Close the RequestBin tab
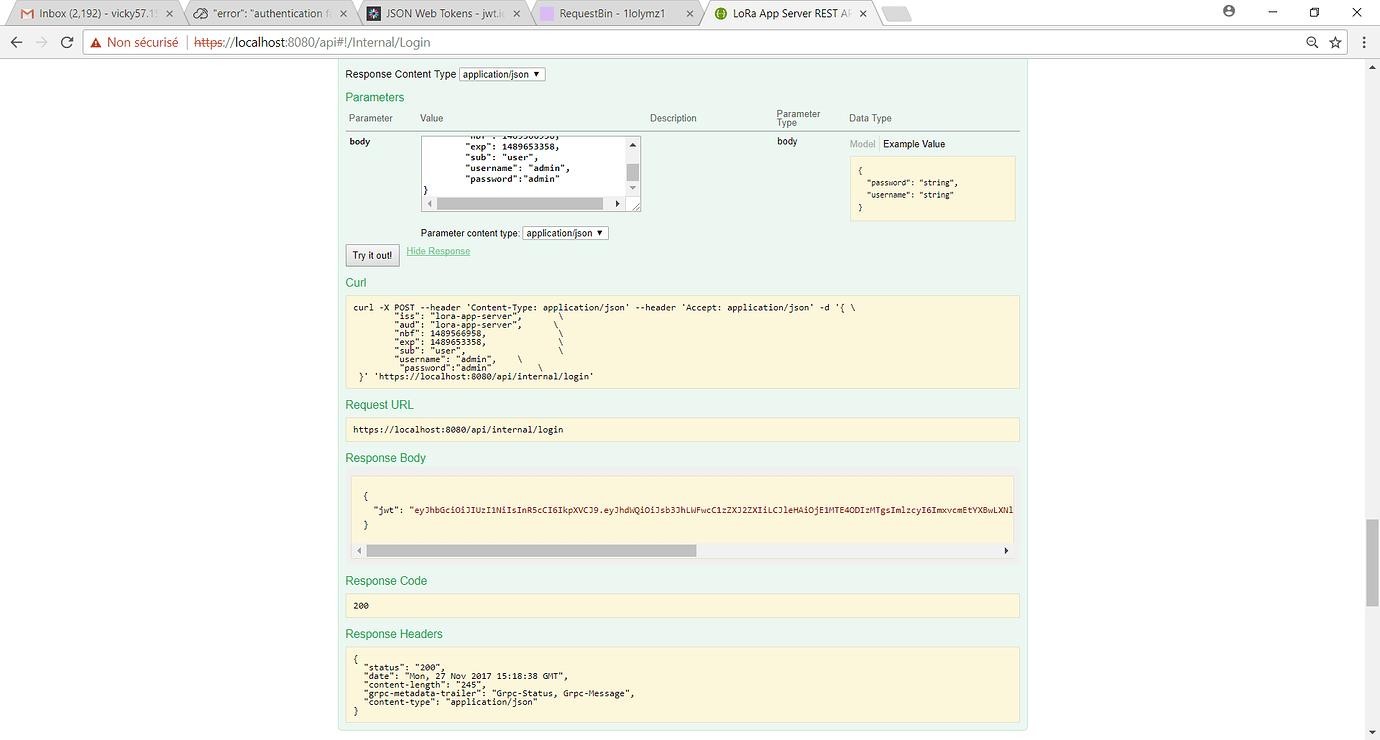Image resolution: width=1380 pixels, height=740 pixels. [x=688, y=14]
